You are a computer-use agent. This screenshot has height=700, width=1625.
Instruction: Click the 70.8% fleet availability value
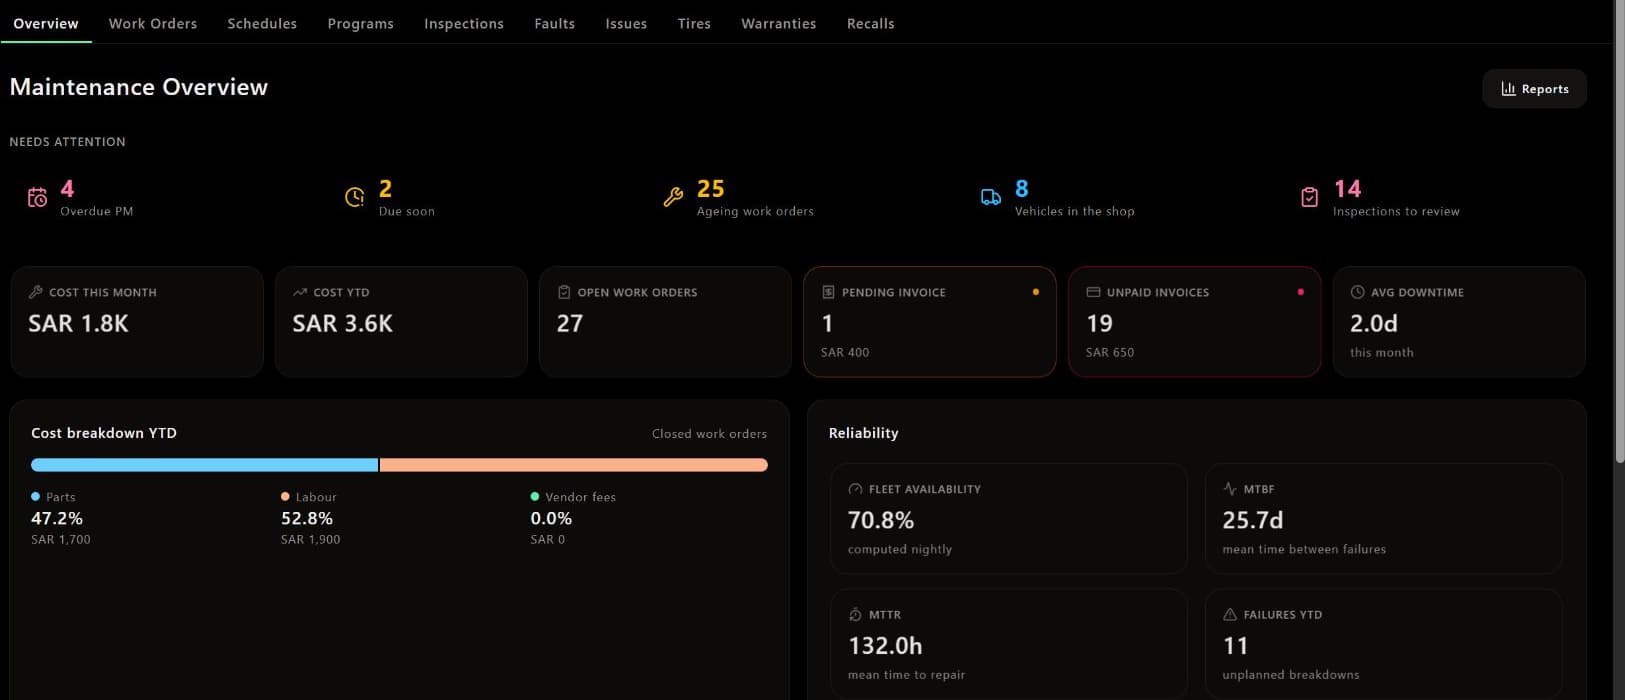coord(881,520)
